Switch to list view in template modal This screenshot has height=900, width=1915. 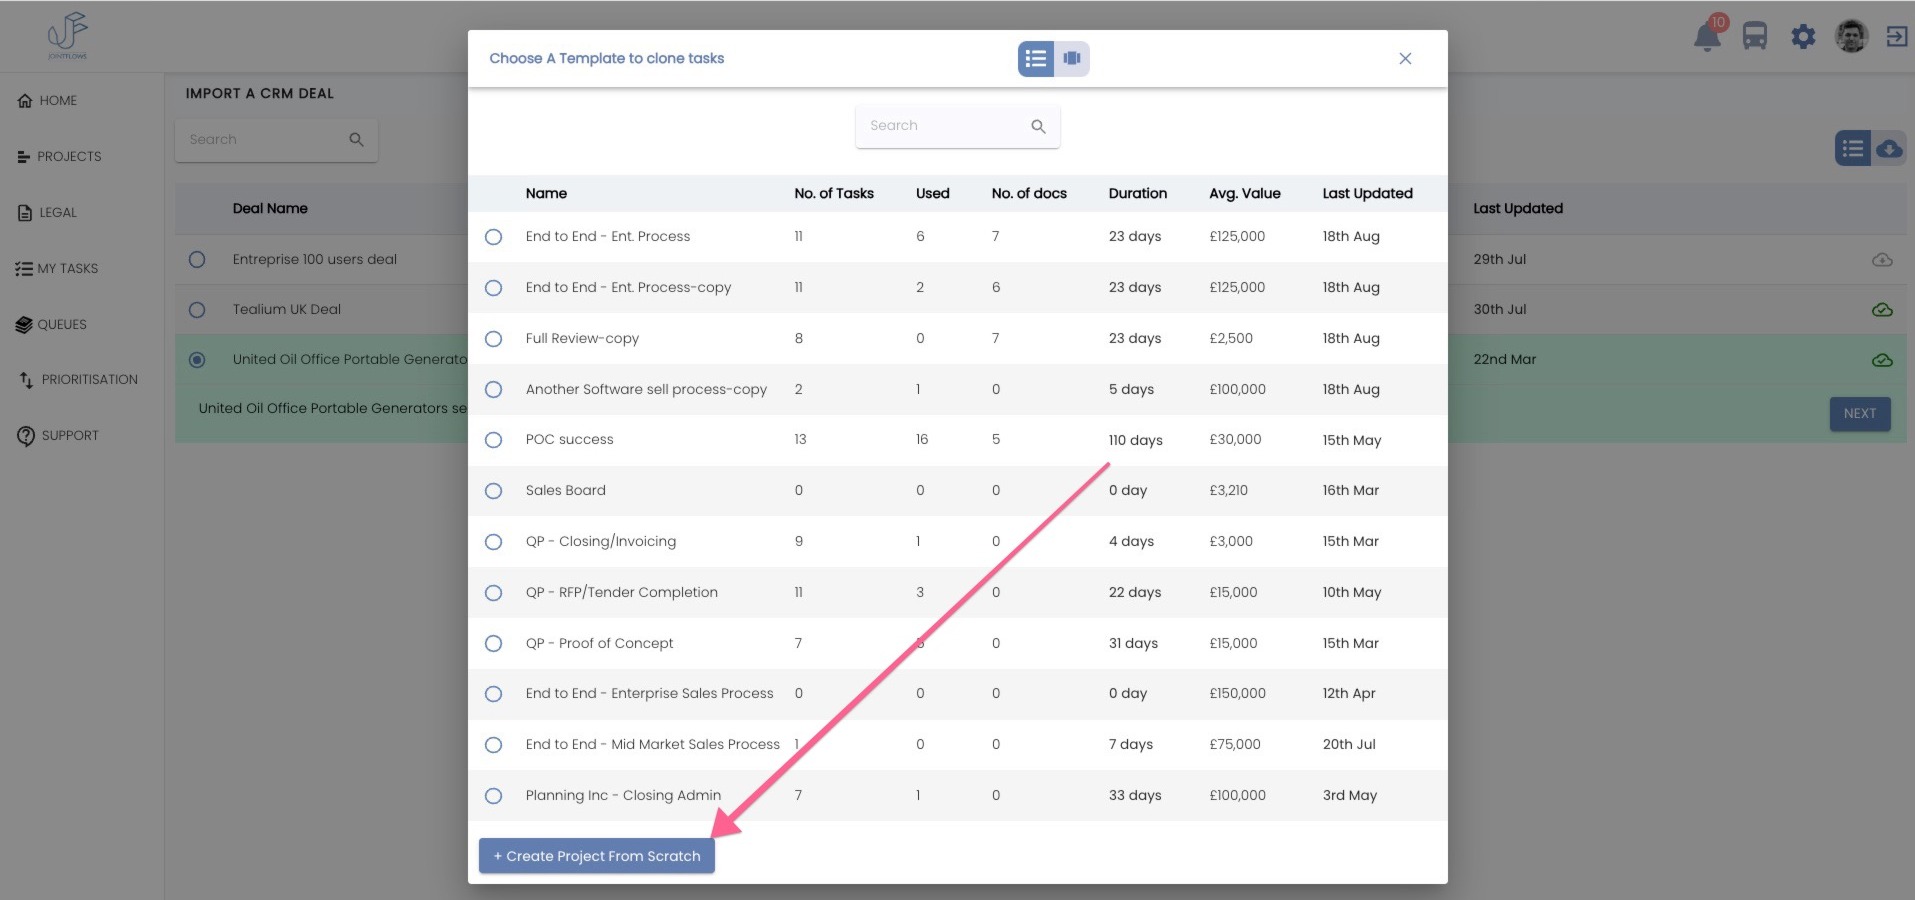pyautogui.click(x=1035, y=59)
